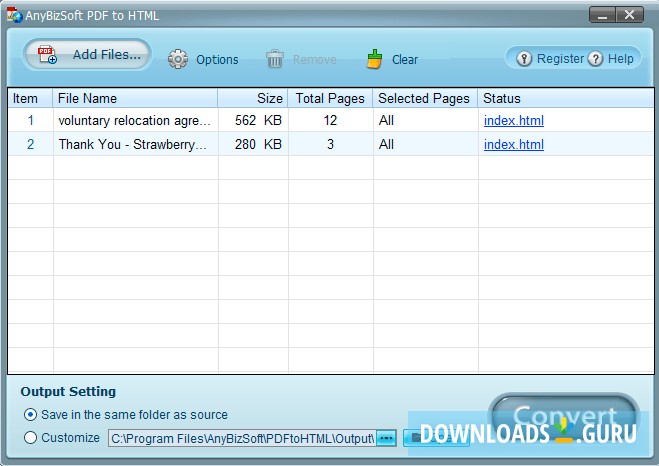Viewport: 659px width, 466px height.
Task: Click the Status column header
Action: pyautogui.click(x=566, y=98)
